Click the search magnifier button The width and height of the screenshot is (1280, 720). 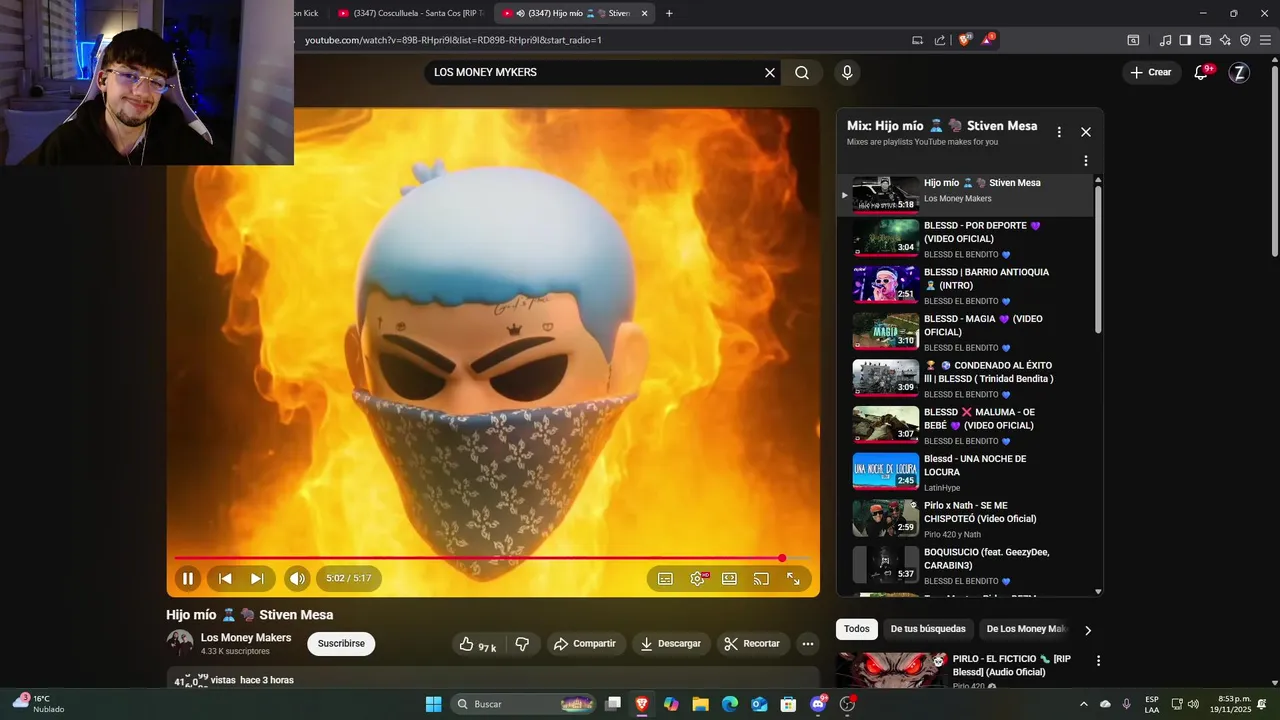coord(802,73)
